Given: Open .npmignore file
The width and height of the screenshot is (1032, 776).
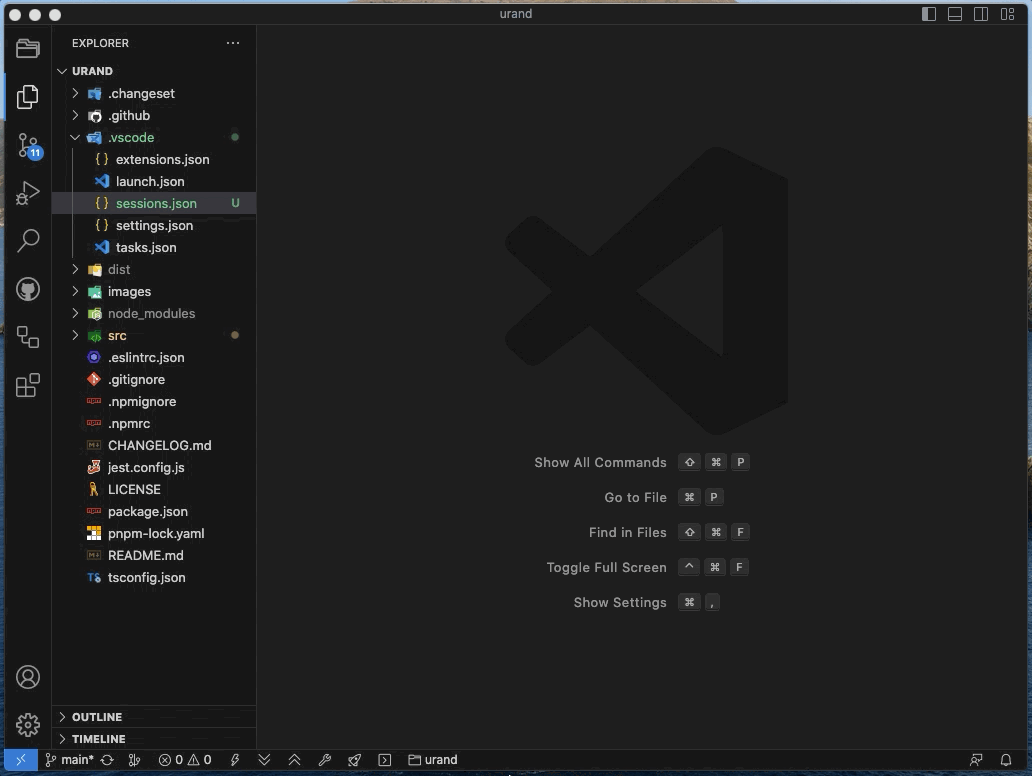Looking at the screenshot, I should pyautogui.click(x=154, y=401).
